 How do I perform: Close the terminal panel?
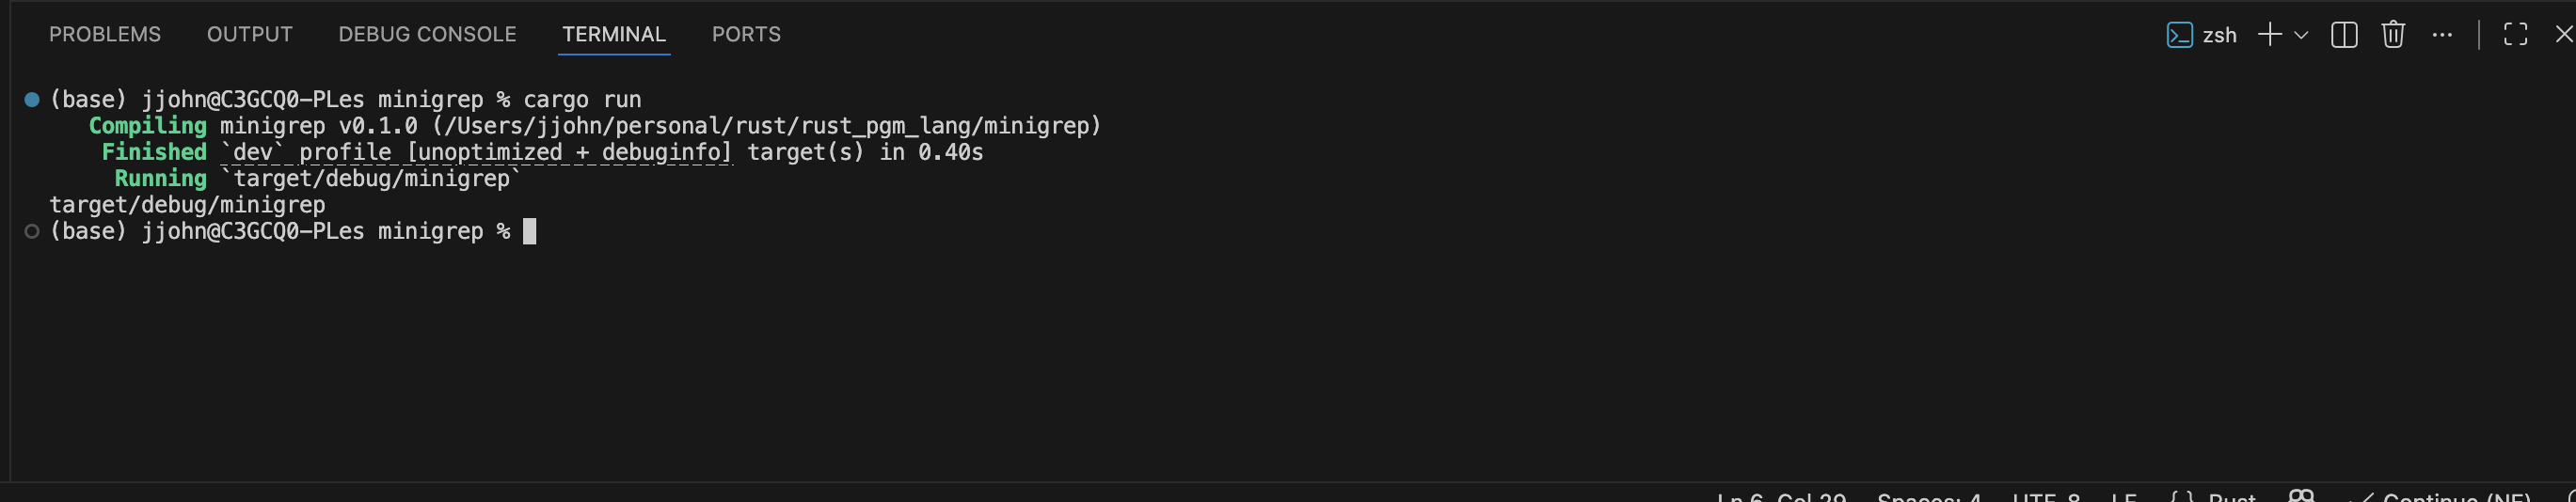click(x=2563, y=35)
